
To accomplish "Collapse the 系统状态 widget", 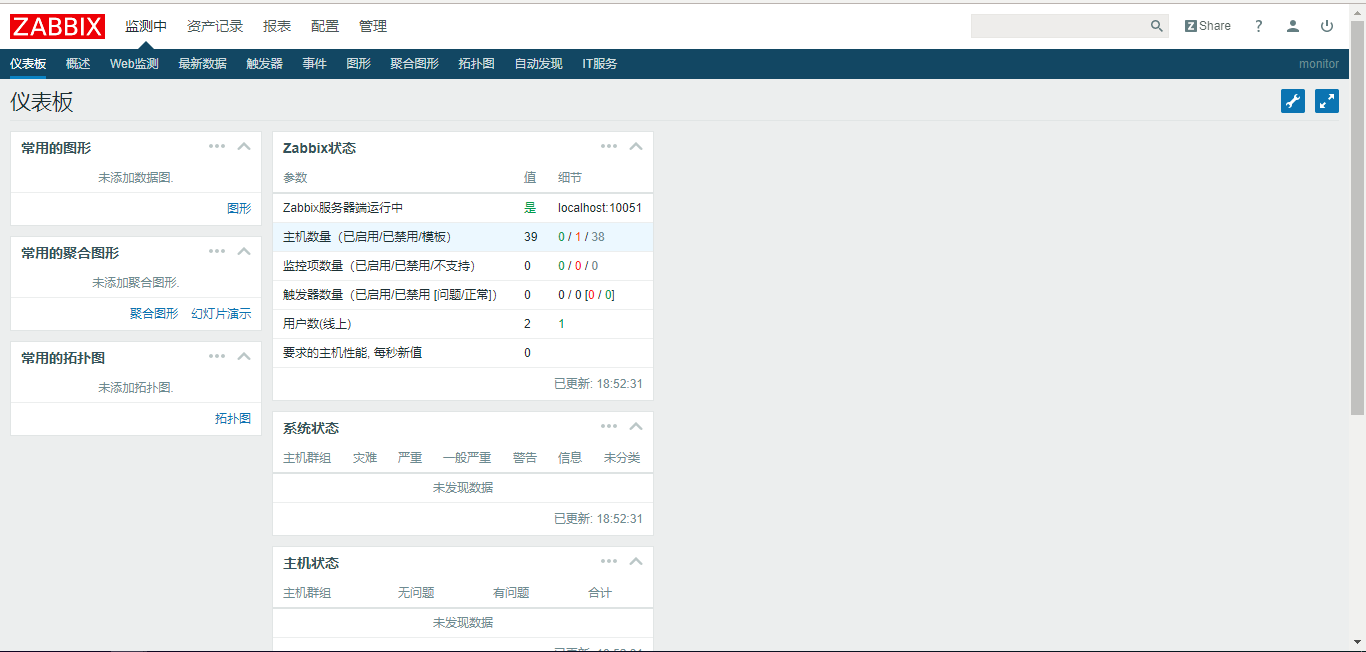I will 636,426.
